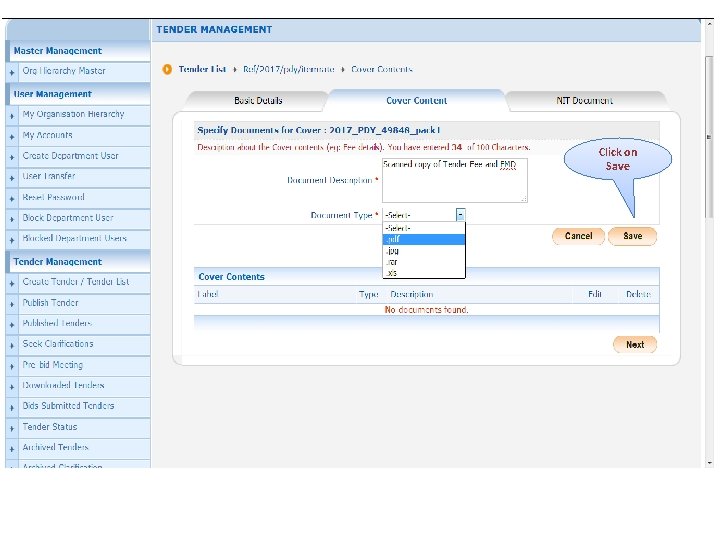
Task: Click the plus icon beside Archived Tenders
Action: point(12,449)
